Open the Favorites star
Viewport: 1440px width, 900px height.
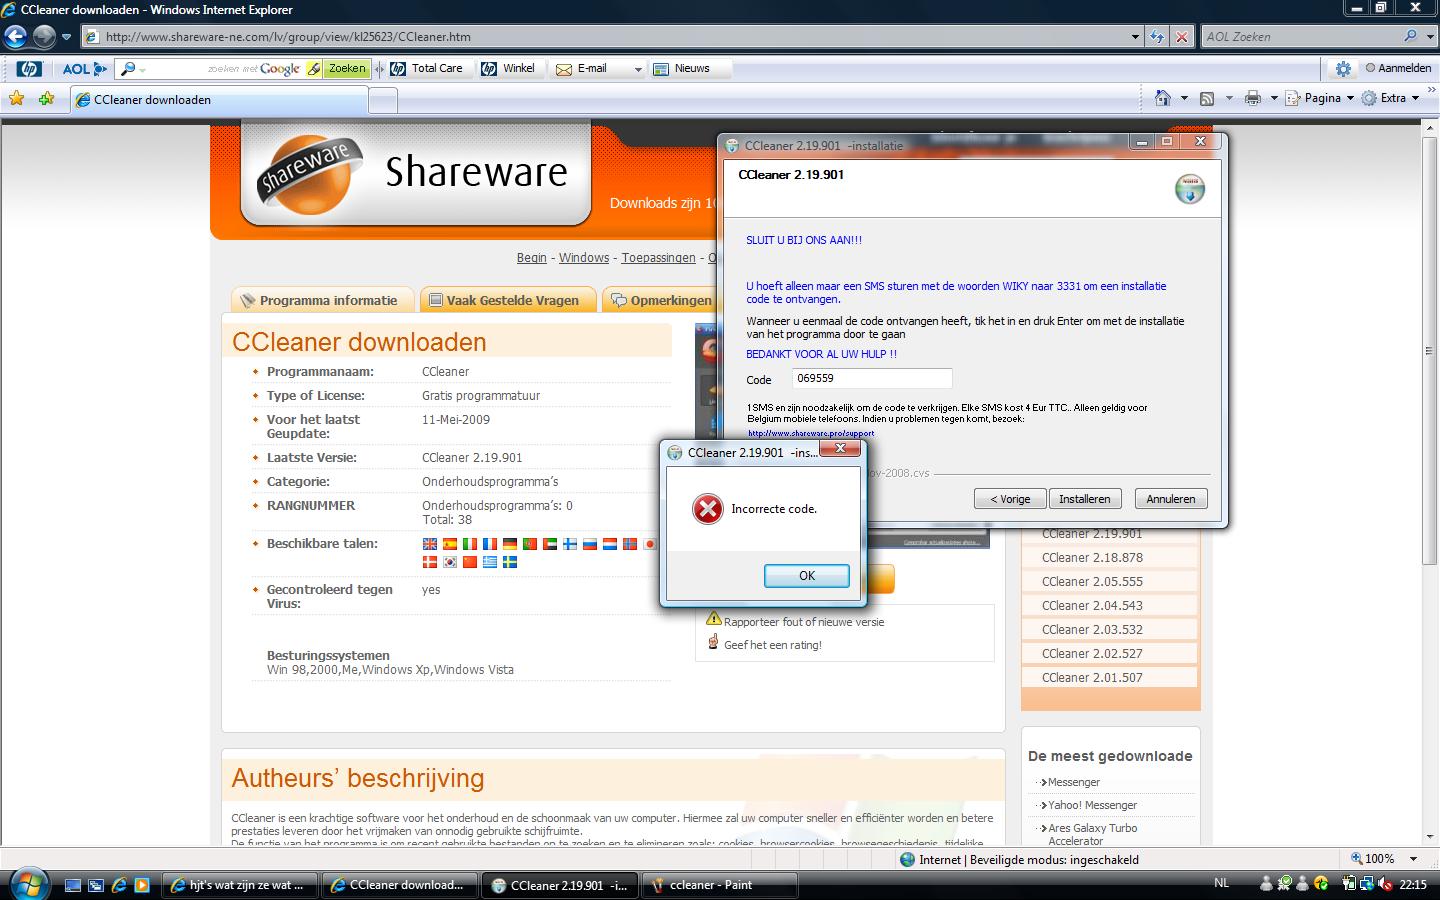pos(16,99)
